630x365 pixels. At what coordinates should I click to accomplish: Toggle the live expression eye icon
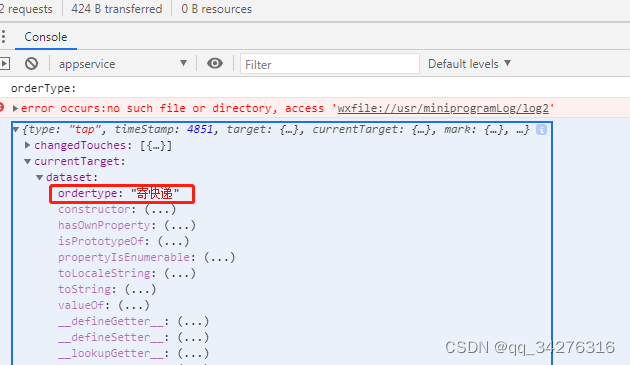pyautogui.click(x=215, y=64)
